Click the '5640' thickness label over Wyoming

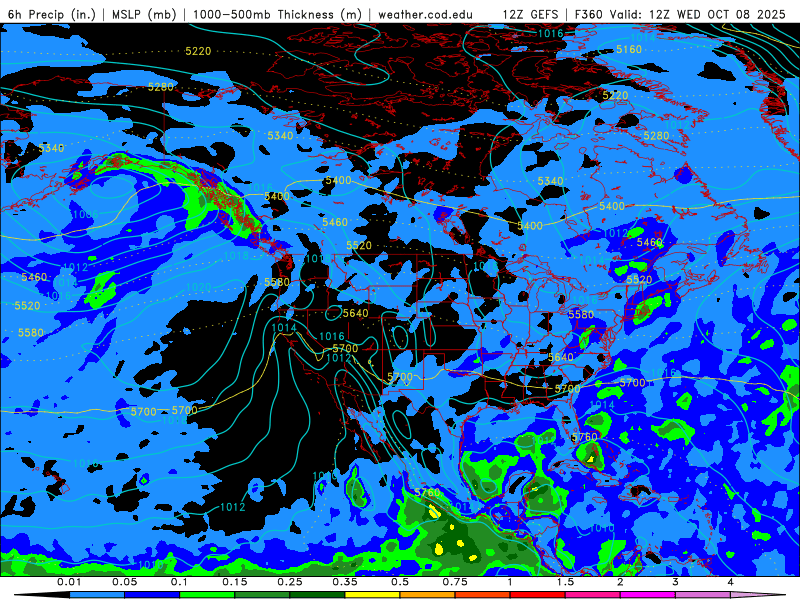[x=356, y=313]
